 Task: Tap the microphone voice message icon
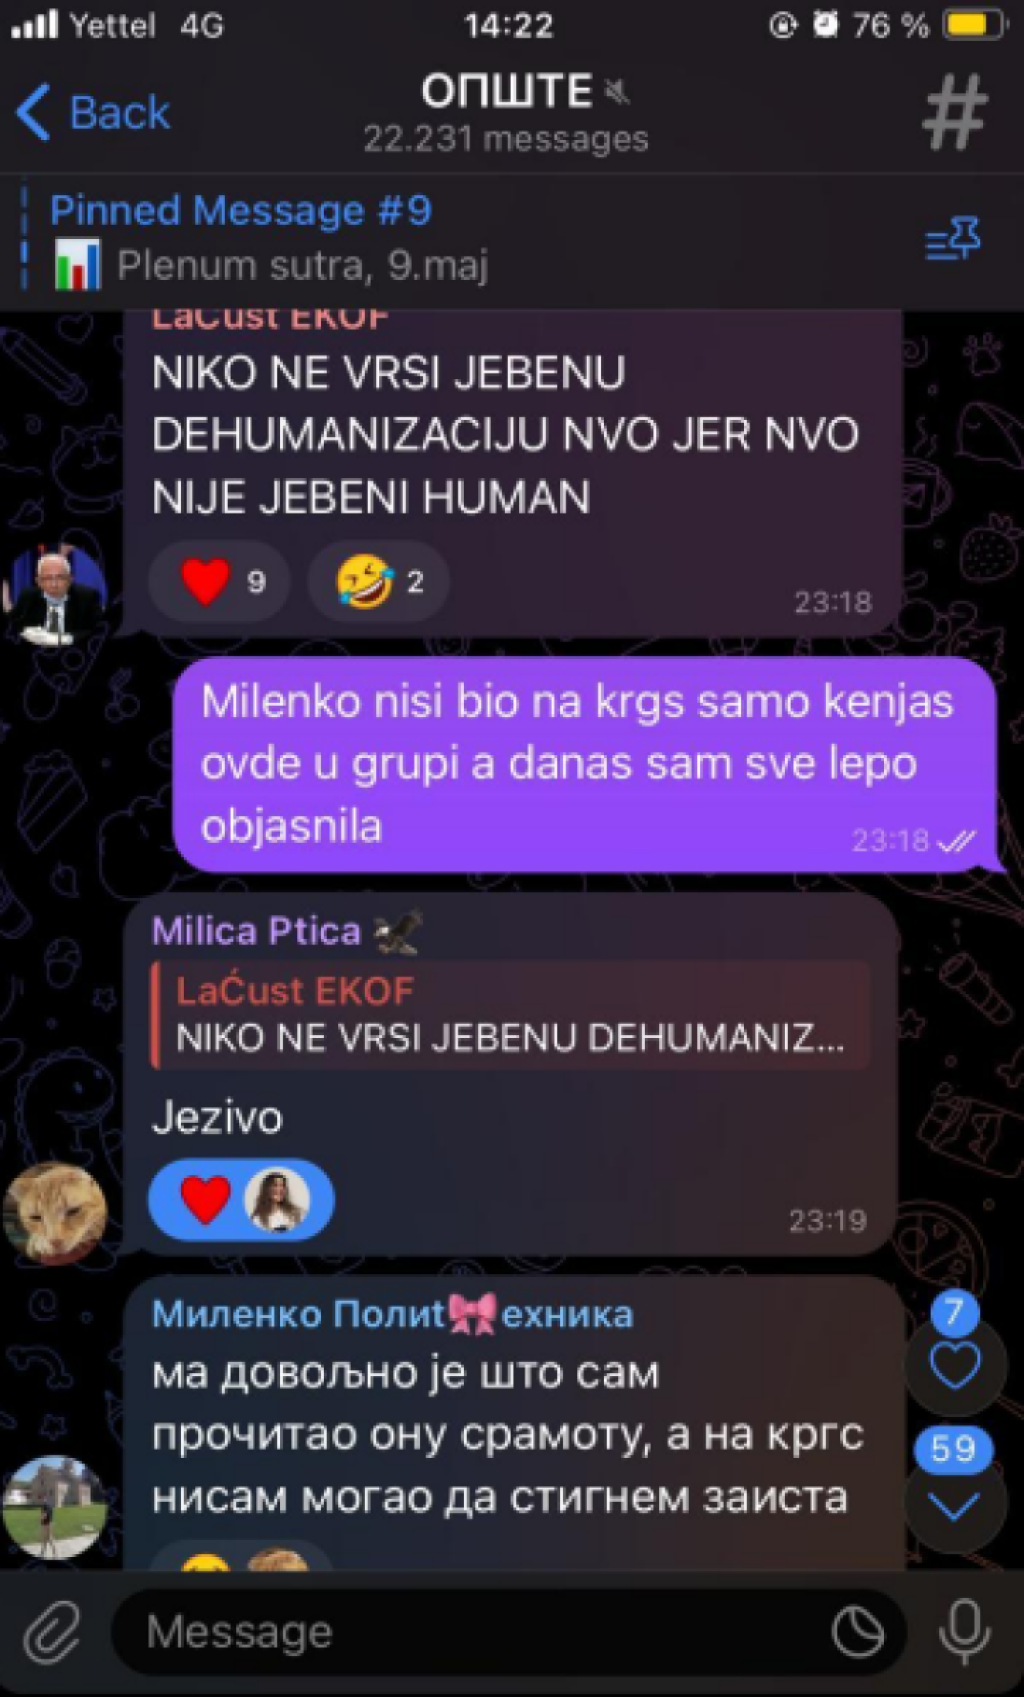point(964,1631)
